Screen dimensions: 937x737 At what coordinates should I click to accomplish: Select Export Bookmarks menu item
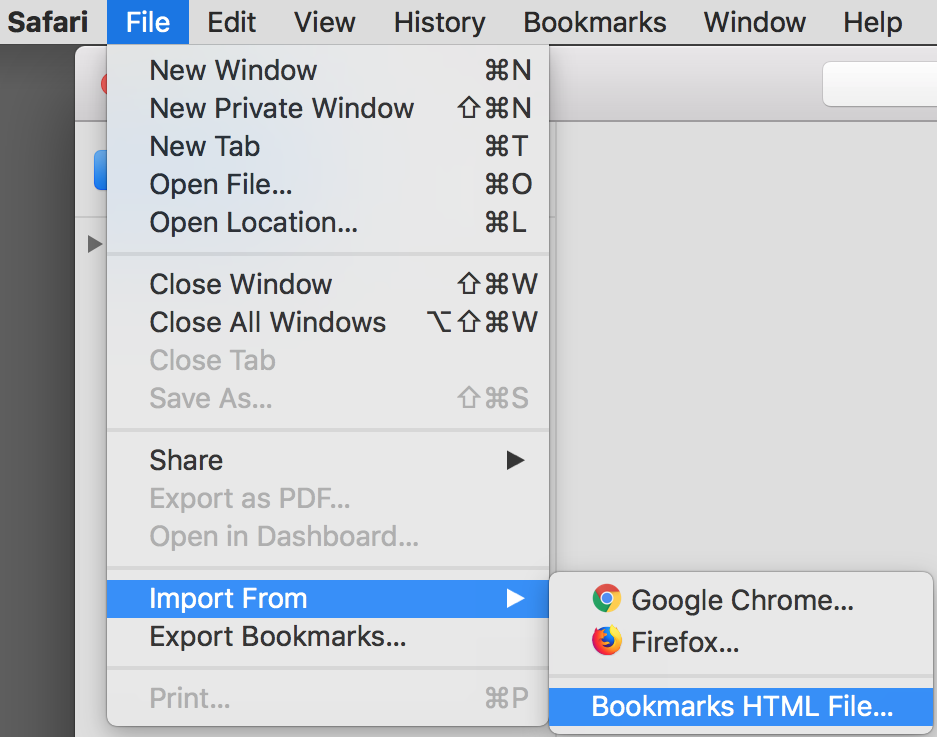[277, 636]
